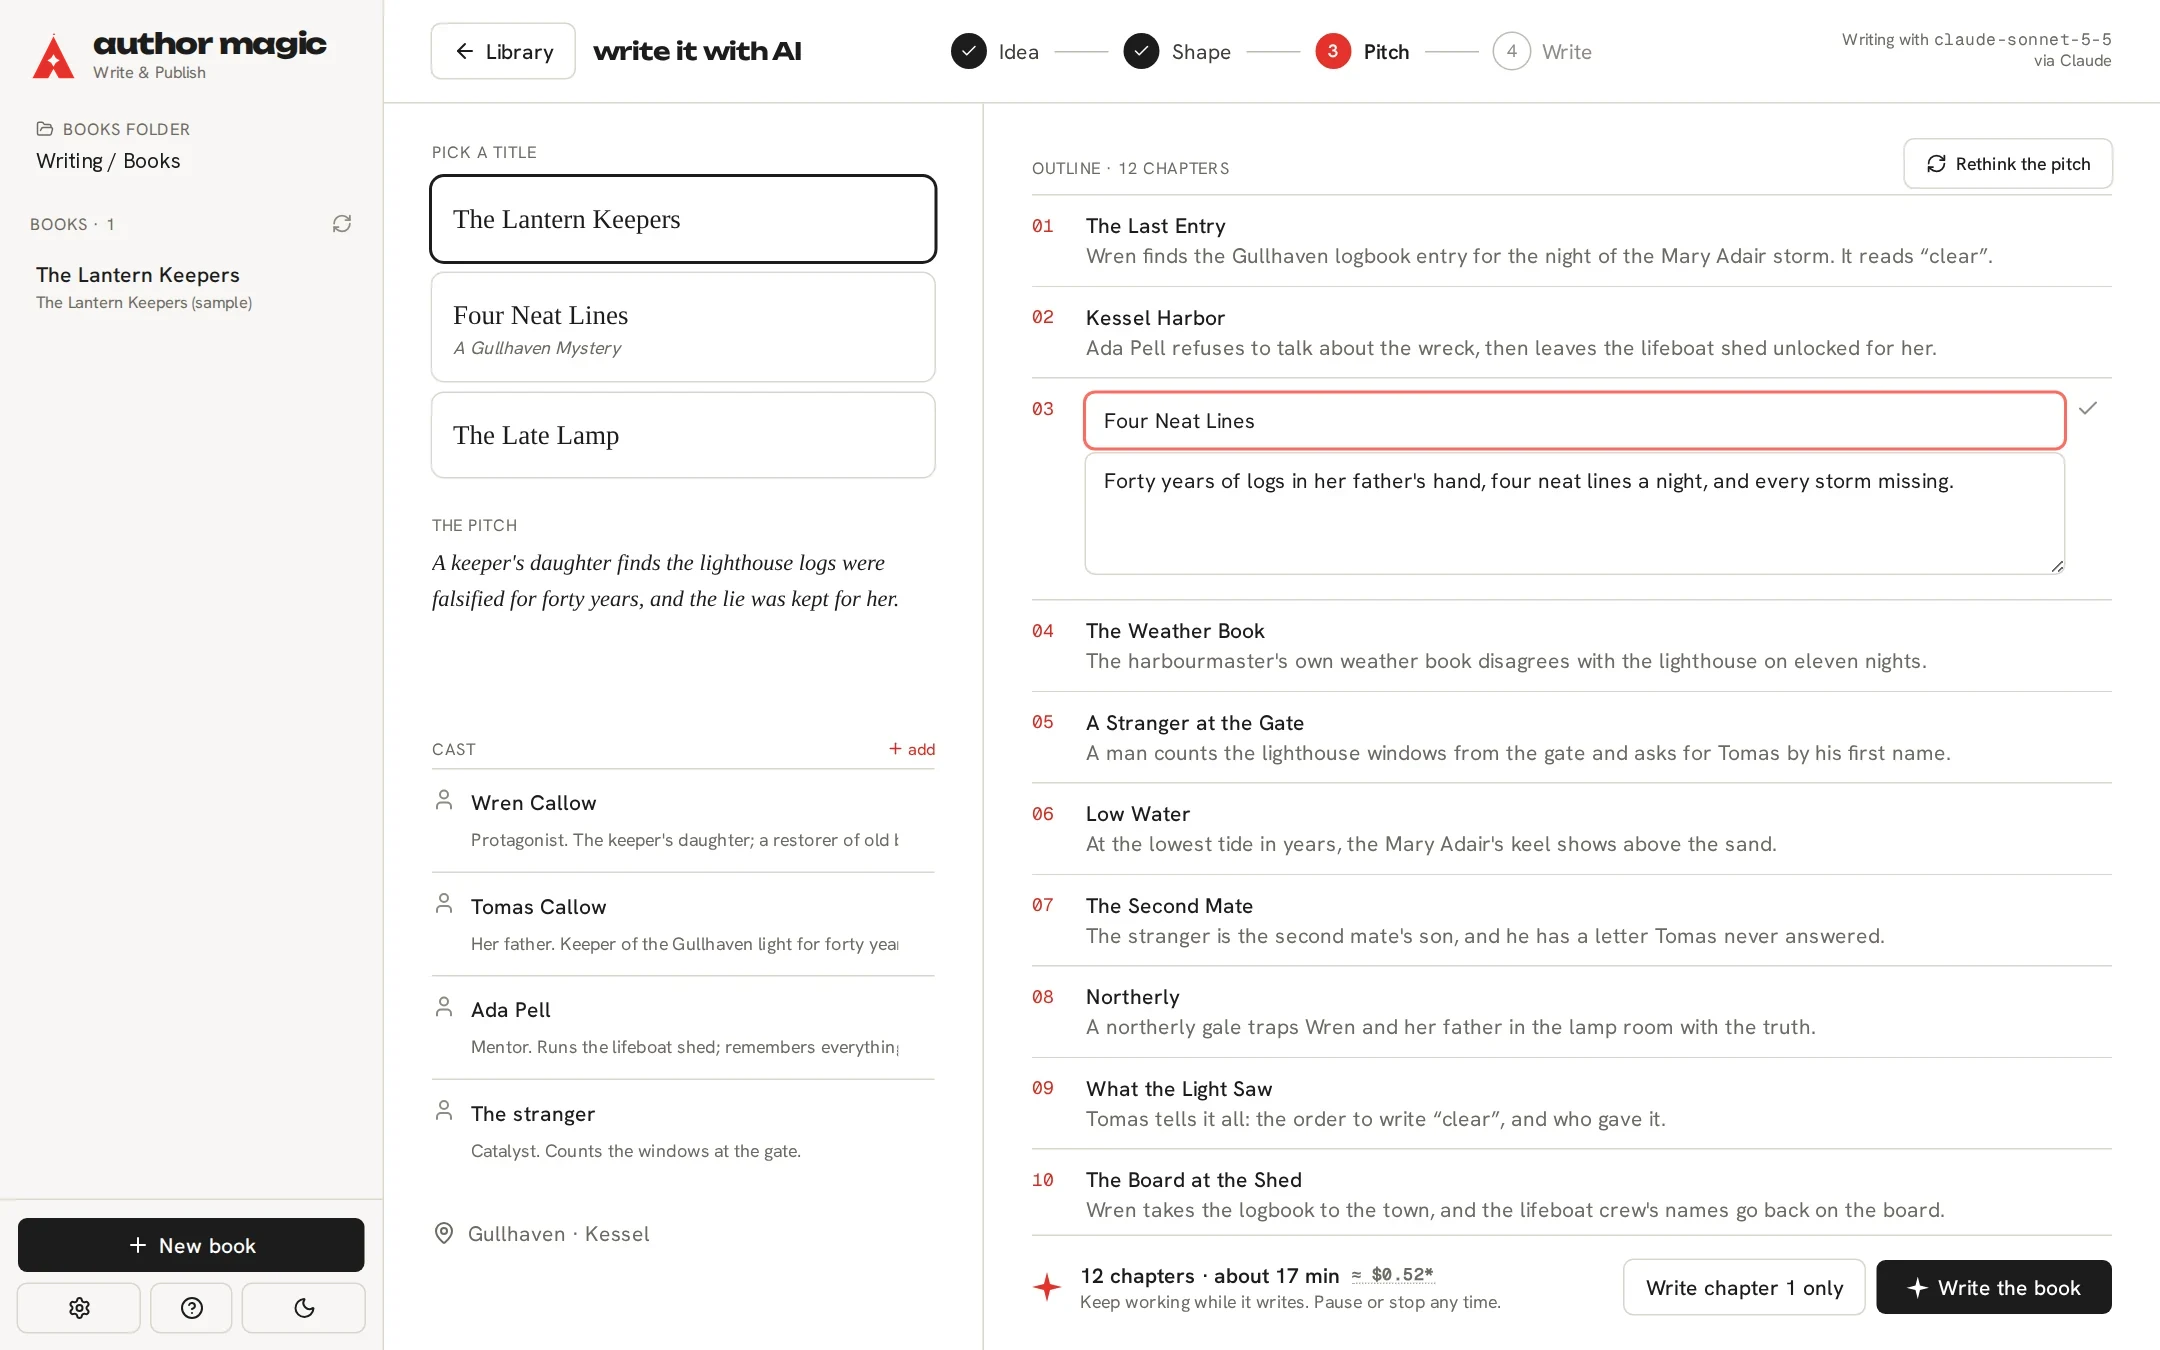Go back to Library
This screenshot has width=2160, height=1350.
point(503,51)
